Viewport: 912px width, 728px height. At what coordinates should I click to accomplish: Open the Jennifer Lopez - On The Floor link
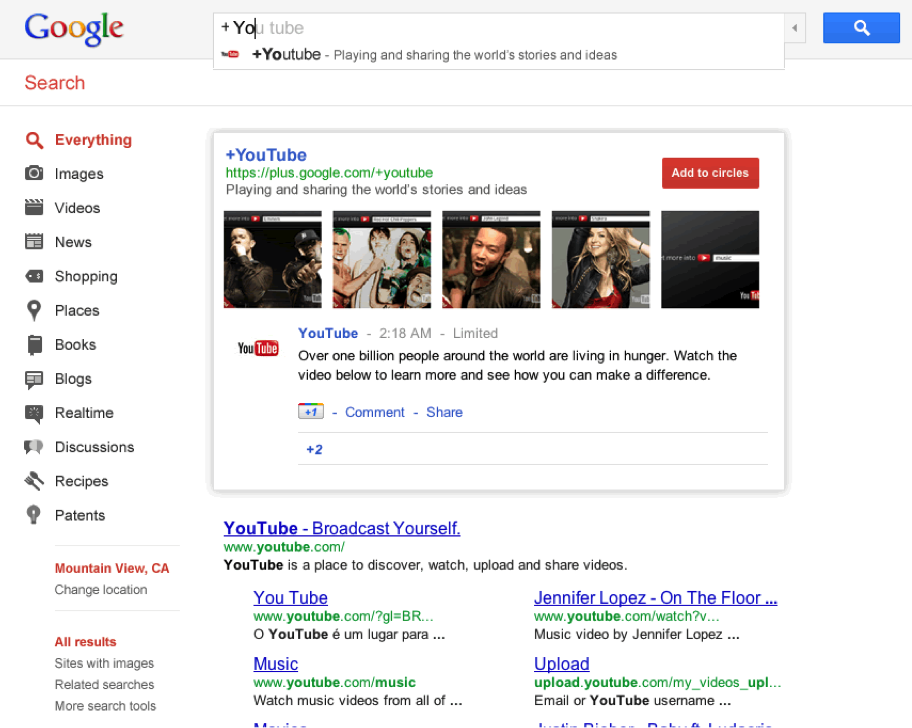656,598
